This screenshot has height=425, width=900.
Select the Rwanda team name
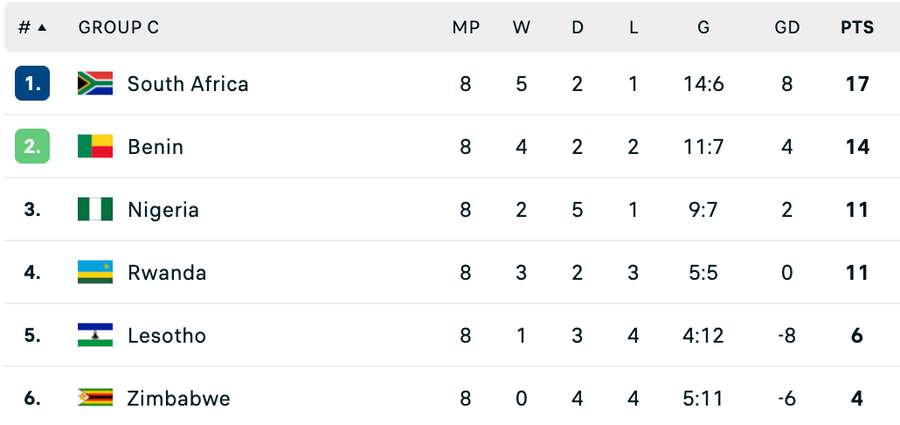[166, 273]
